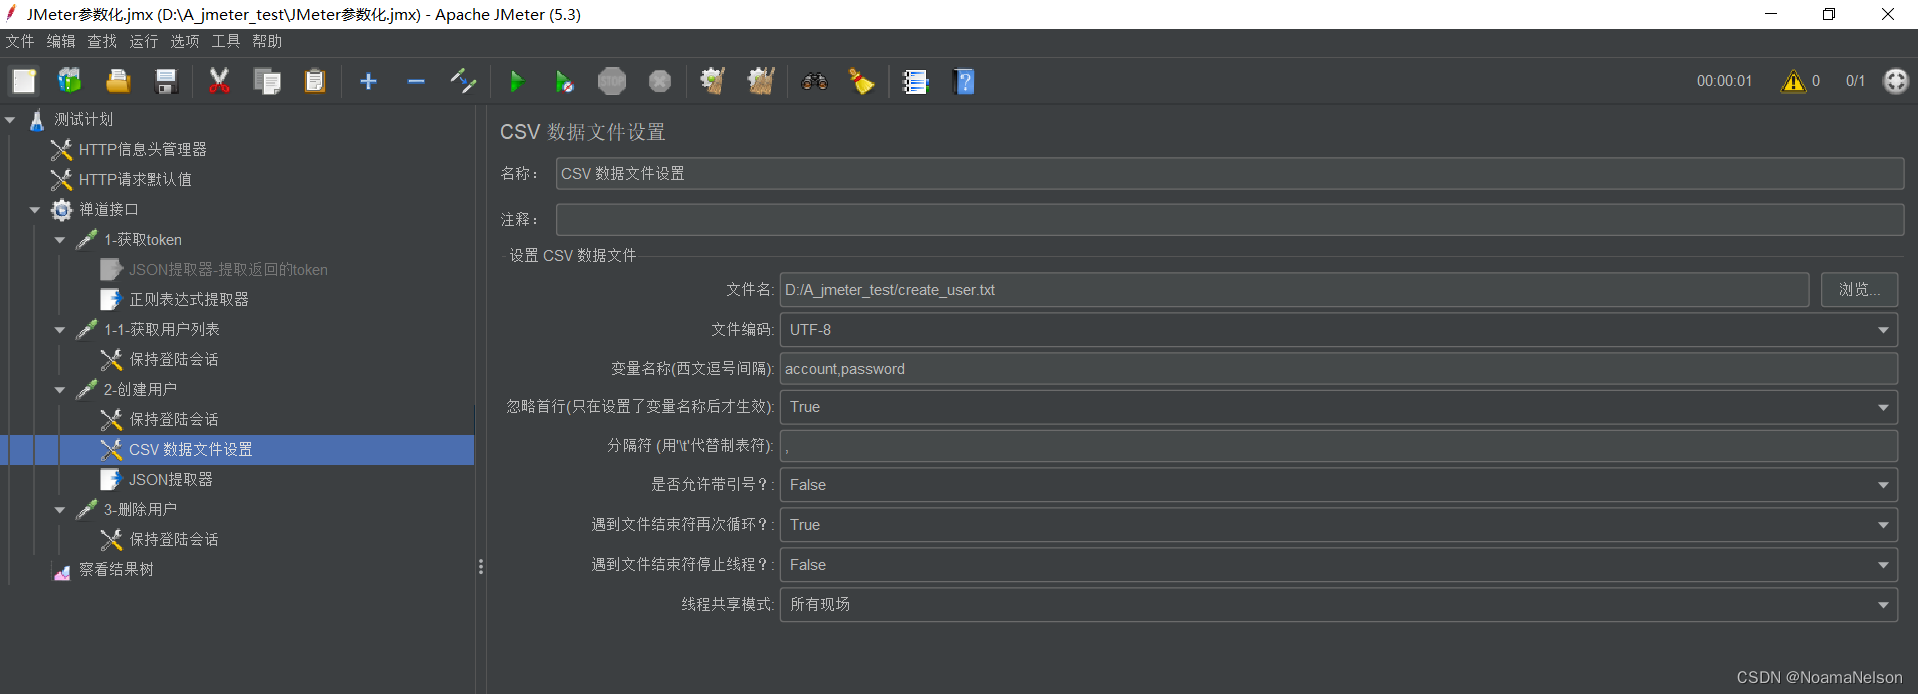1918x694 pixels.
Task: Start the test with green play icon
Action: pyautogui.click(x=516, y=81)
